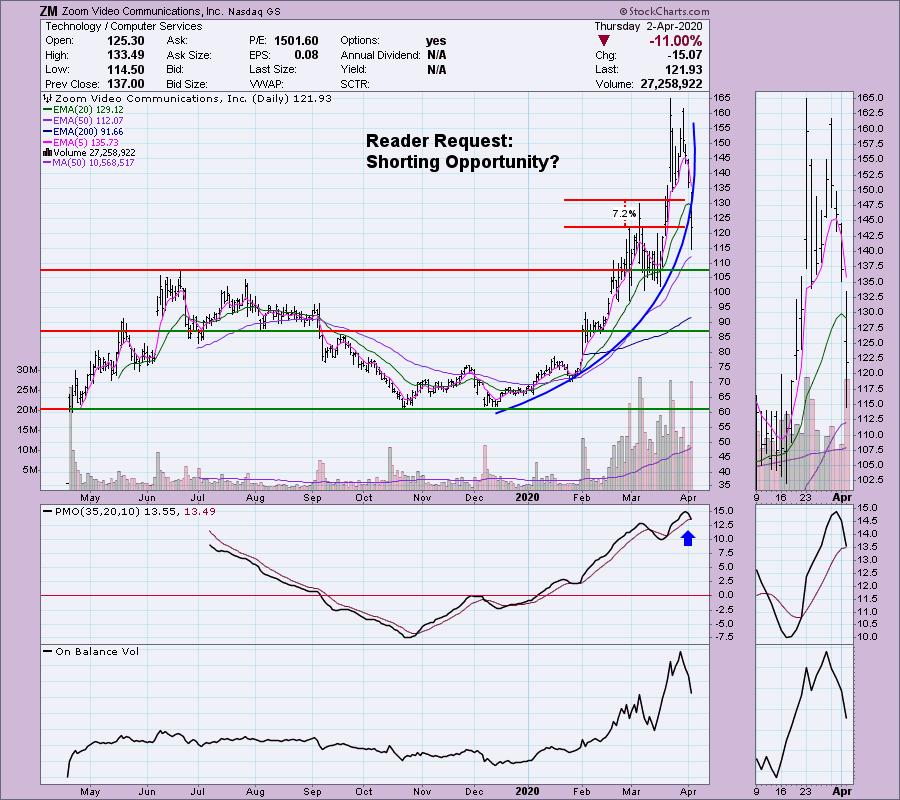Click the Ask Size: field label

tap(189, 55)
